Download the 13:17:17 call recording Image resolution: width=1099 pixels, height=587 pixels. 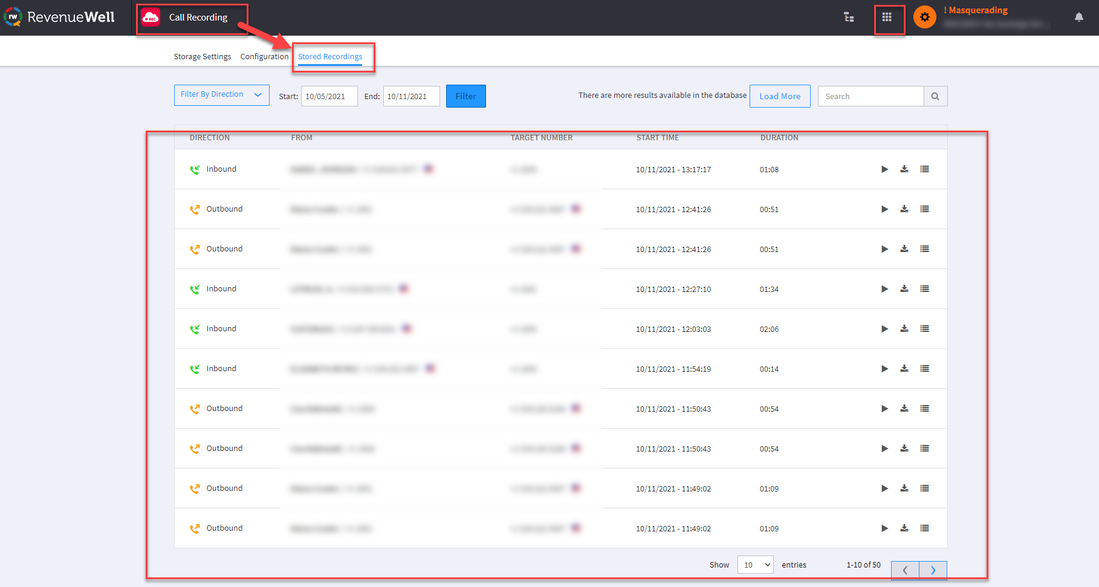point(904,169)
